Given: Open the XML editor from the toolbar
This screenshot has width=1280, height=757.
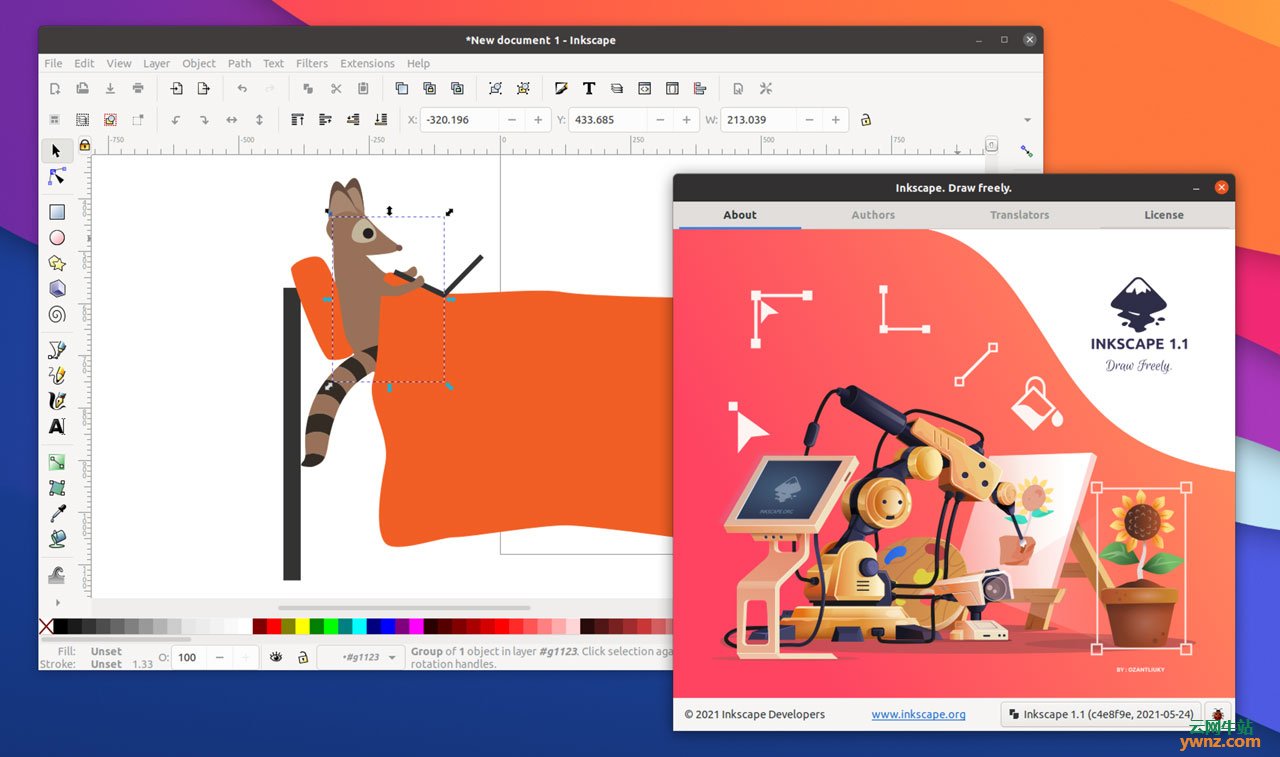Looking at the screenshot, I should point(645,88).
